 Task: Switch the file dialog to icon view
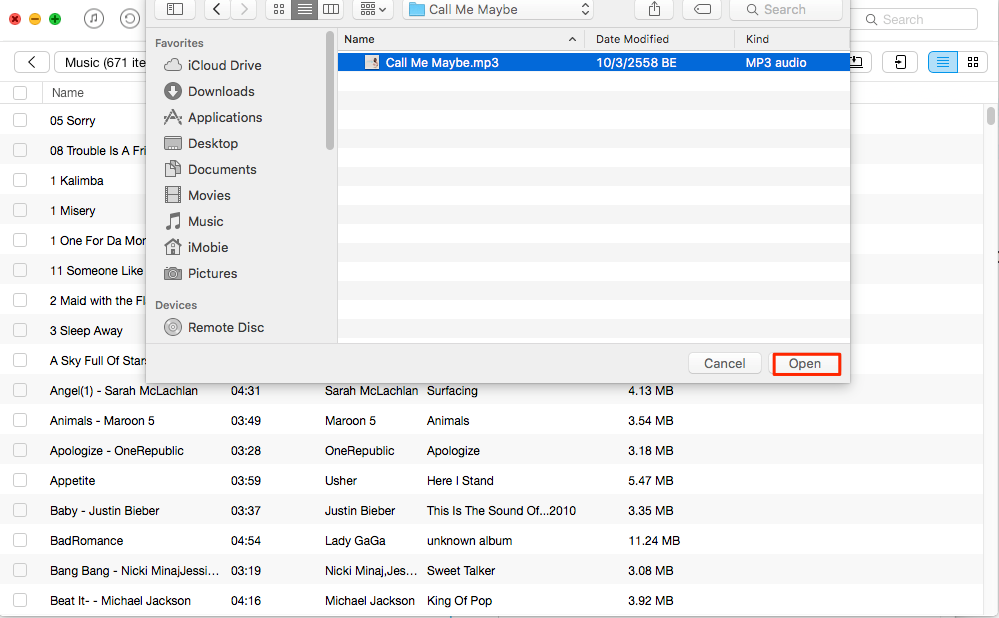tap(278, 10)
